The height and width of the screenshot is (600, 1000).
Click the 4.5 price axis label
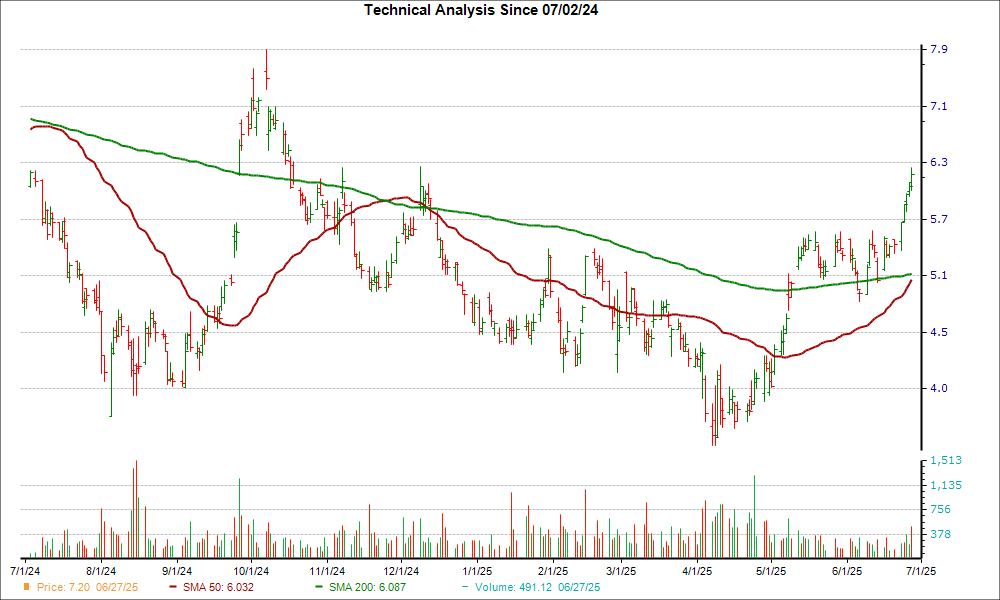click(x=938, y=332)
